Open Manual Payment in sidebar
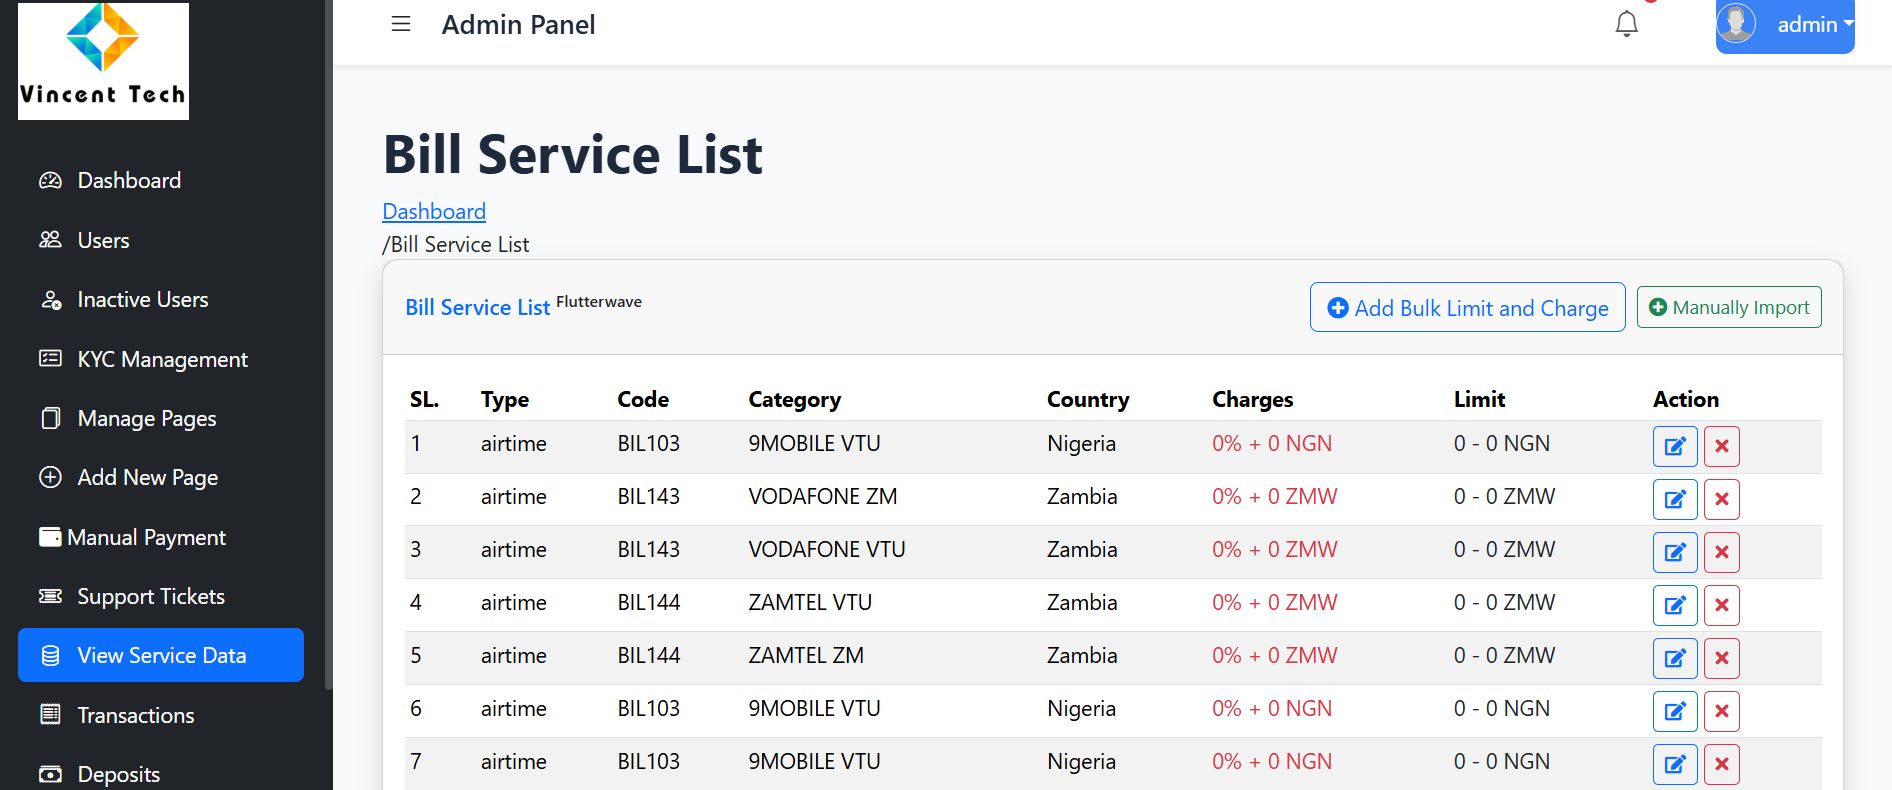 [x=146, y=538]
